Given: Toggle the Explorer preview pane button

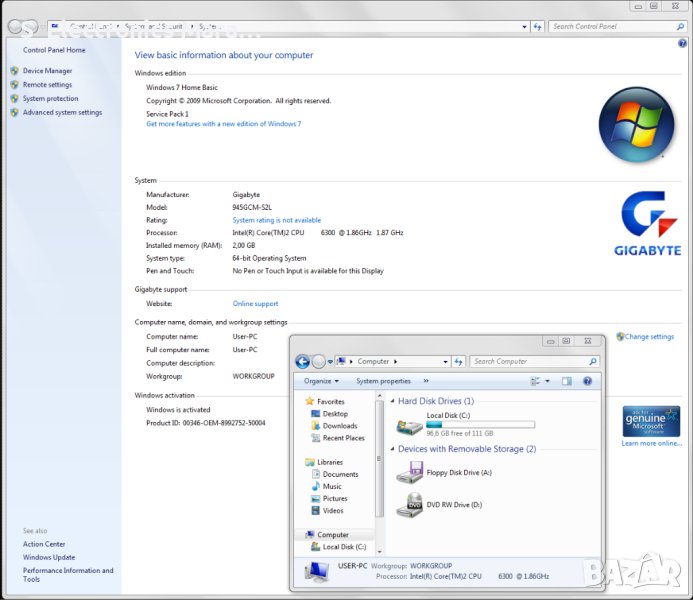Looking at the screenshot, I should pos(567,381).
